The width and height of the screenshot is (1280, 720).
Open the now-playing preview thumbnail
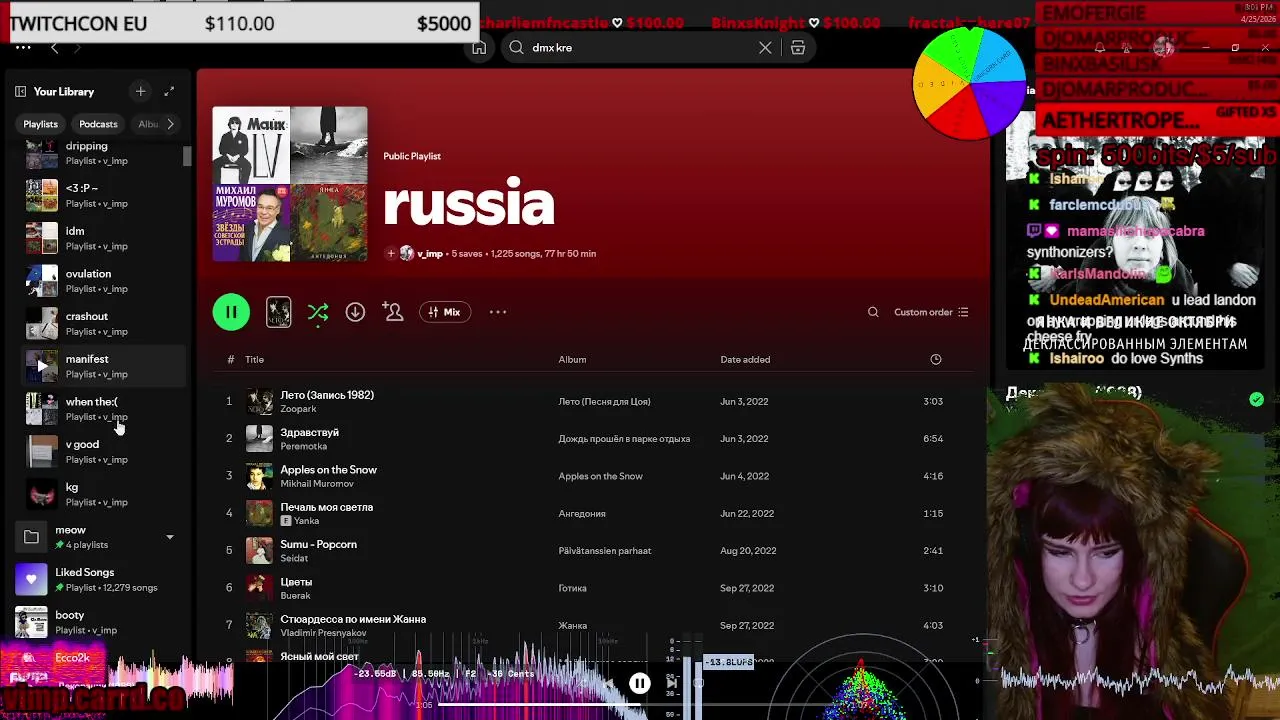click(279, 312)
